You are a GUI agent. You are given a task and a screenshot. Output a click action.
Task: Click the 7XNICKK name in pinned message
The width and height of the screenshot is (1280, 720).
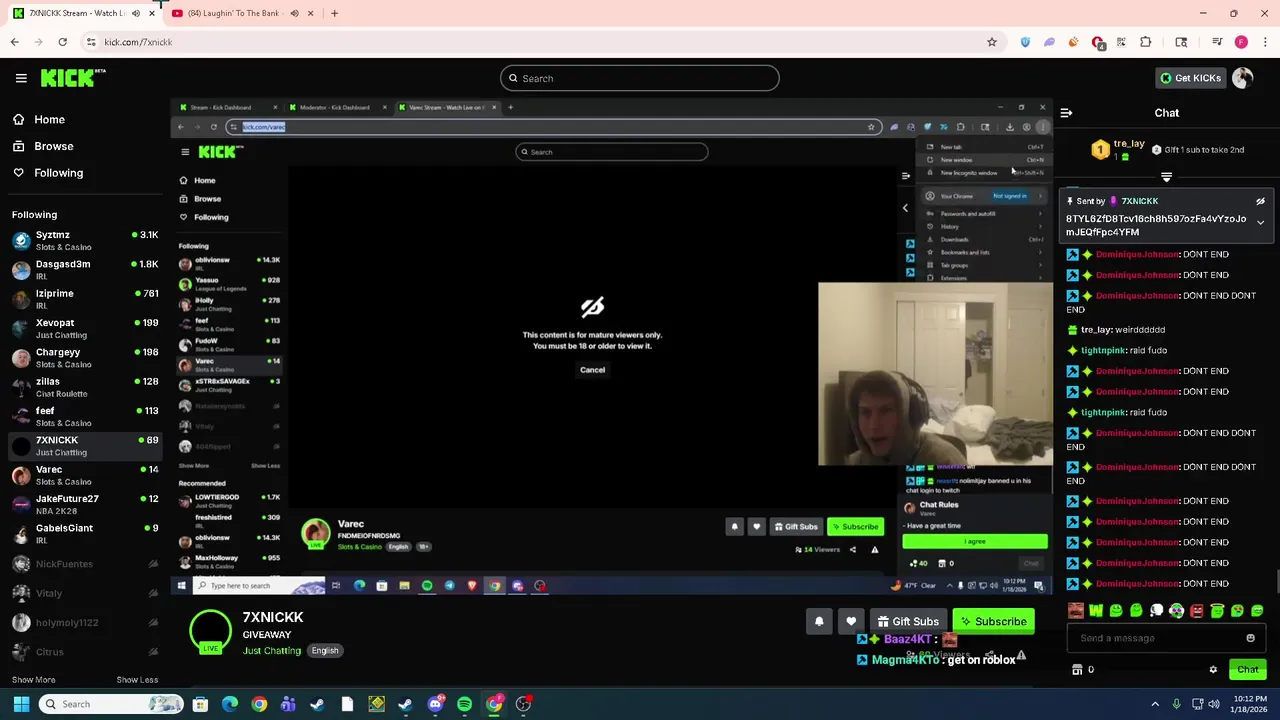click(1140, 201)
